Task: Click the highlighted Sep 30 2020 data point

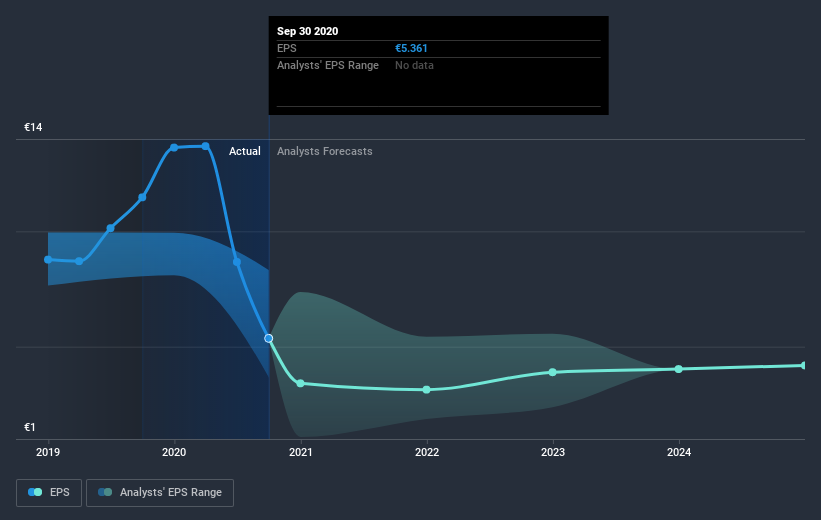Action: [x=269, y=338]
